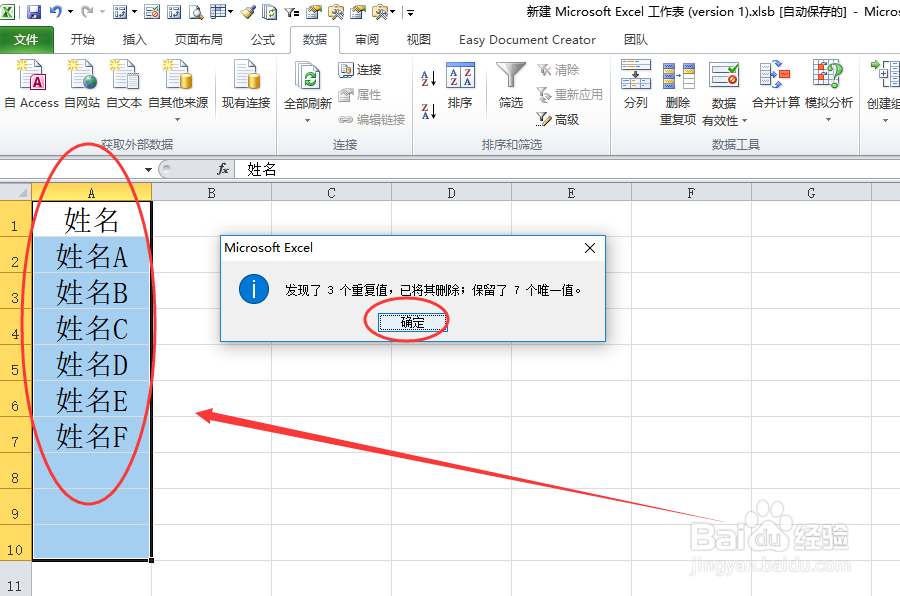Click the 连接 connections button

[360, 69]
